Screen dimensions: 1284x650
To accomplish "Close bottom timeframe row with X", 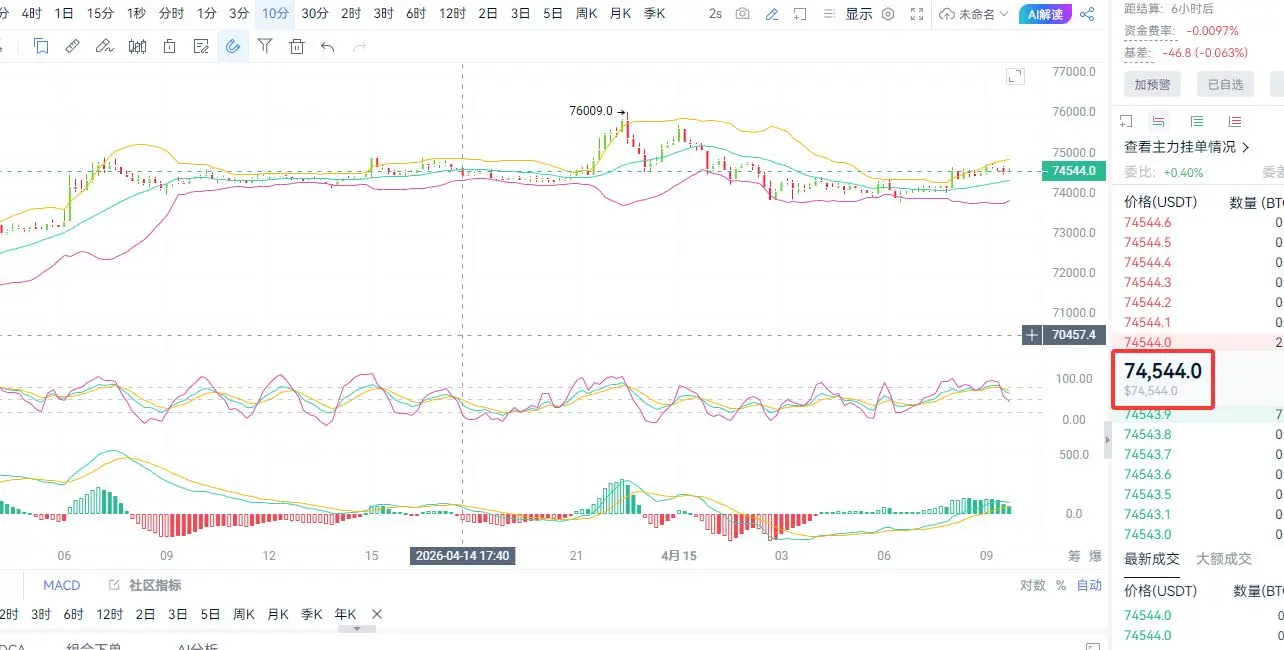I will coord(377,614).
